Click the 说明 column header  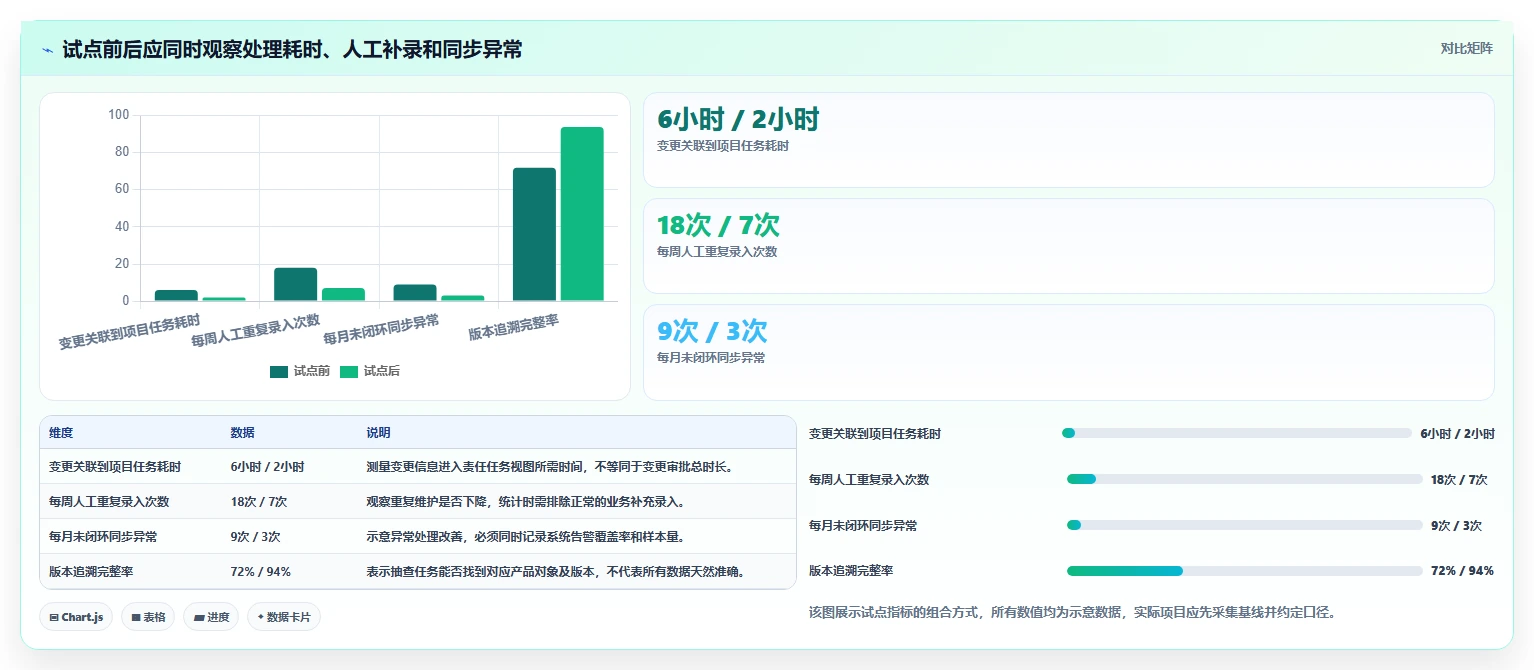[378, 433]
